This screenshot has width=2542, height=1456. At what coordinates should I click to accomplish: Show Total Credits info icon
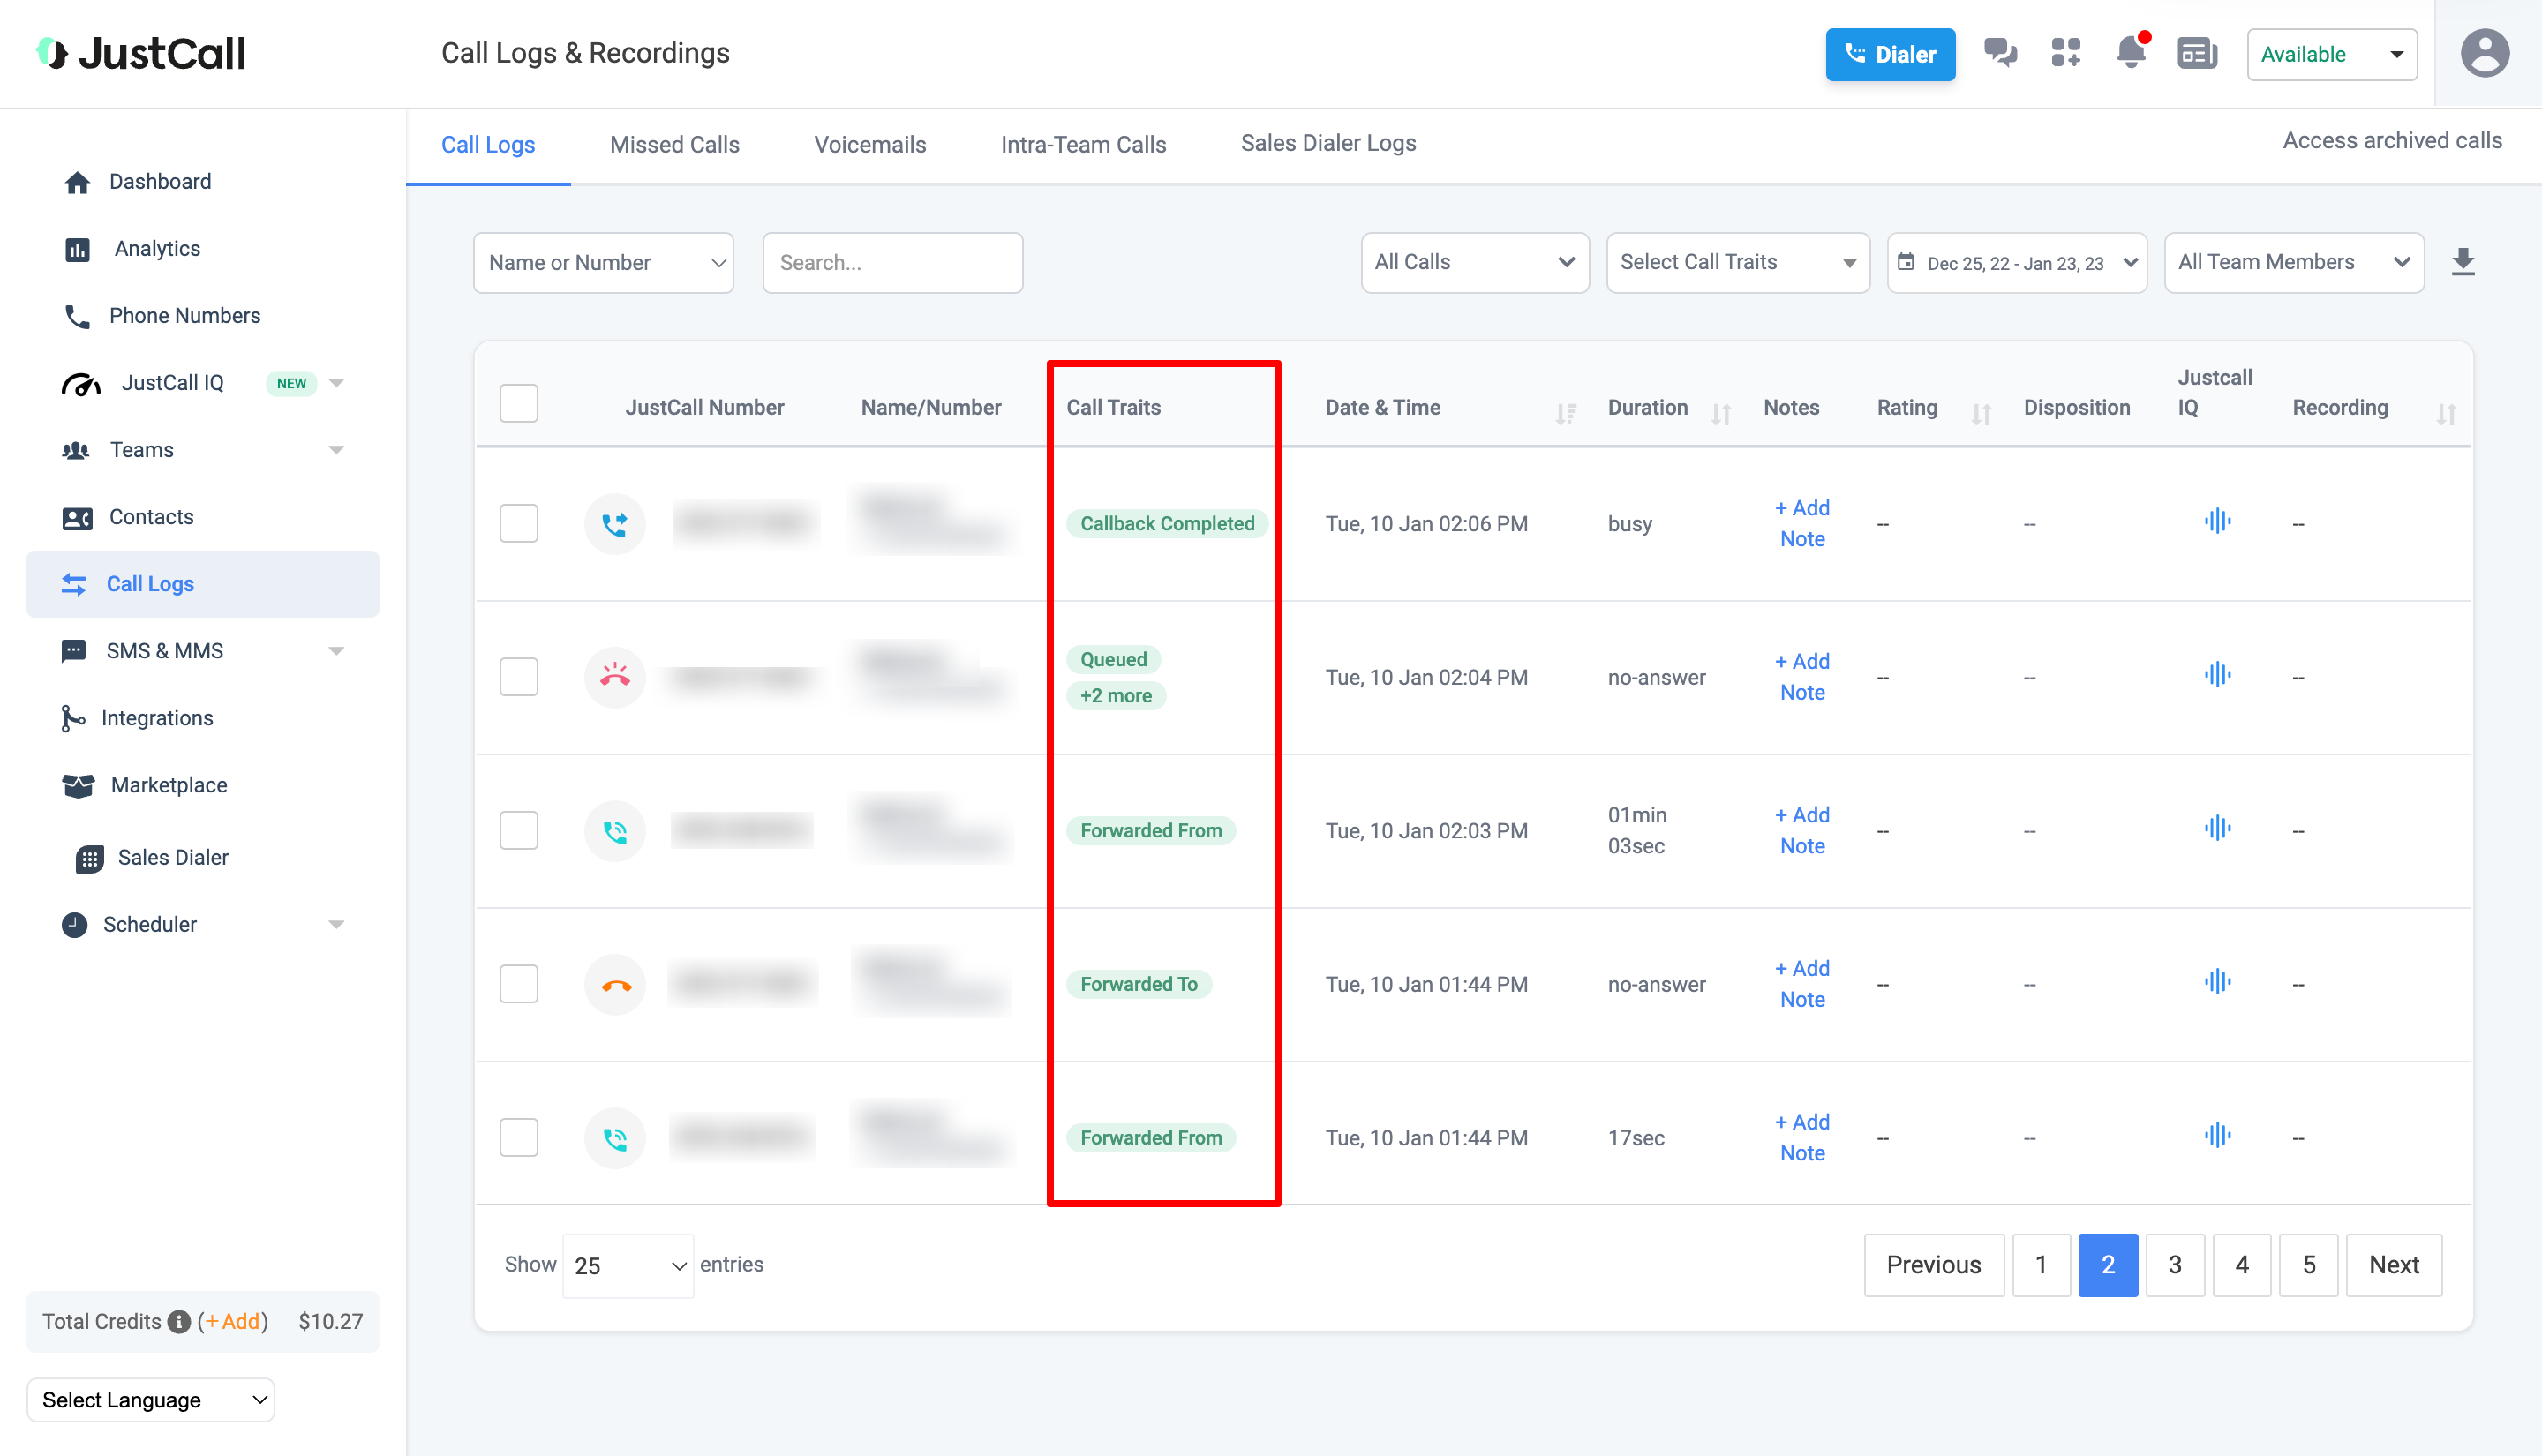[179, 1322]
